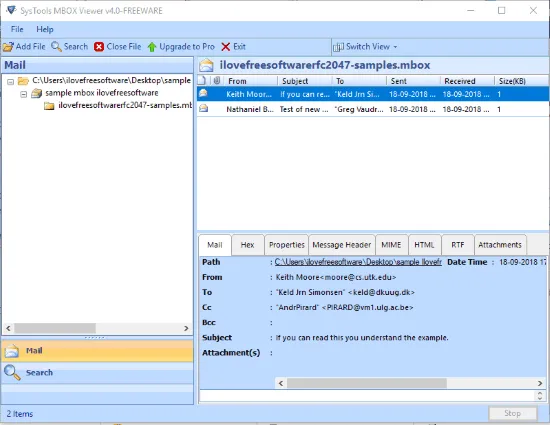Click the sample mbox stack icon
This screenshot has height=425, width=550.
point(36,93)
